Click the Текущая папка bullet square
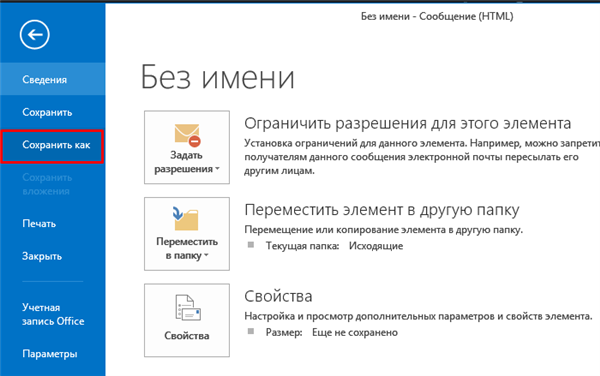The width and height of the screenshot is (600, 376). (x=251, y=245)
